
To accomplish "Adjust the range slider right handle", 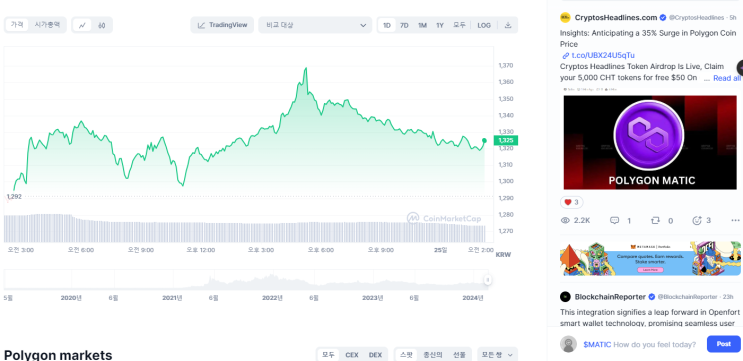I will click(x=487, y=280).
